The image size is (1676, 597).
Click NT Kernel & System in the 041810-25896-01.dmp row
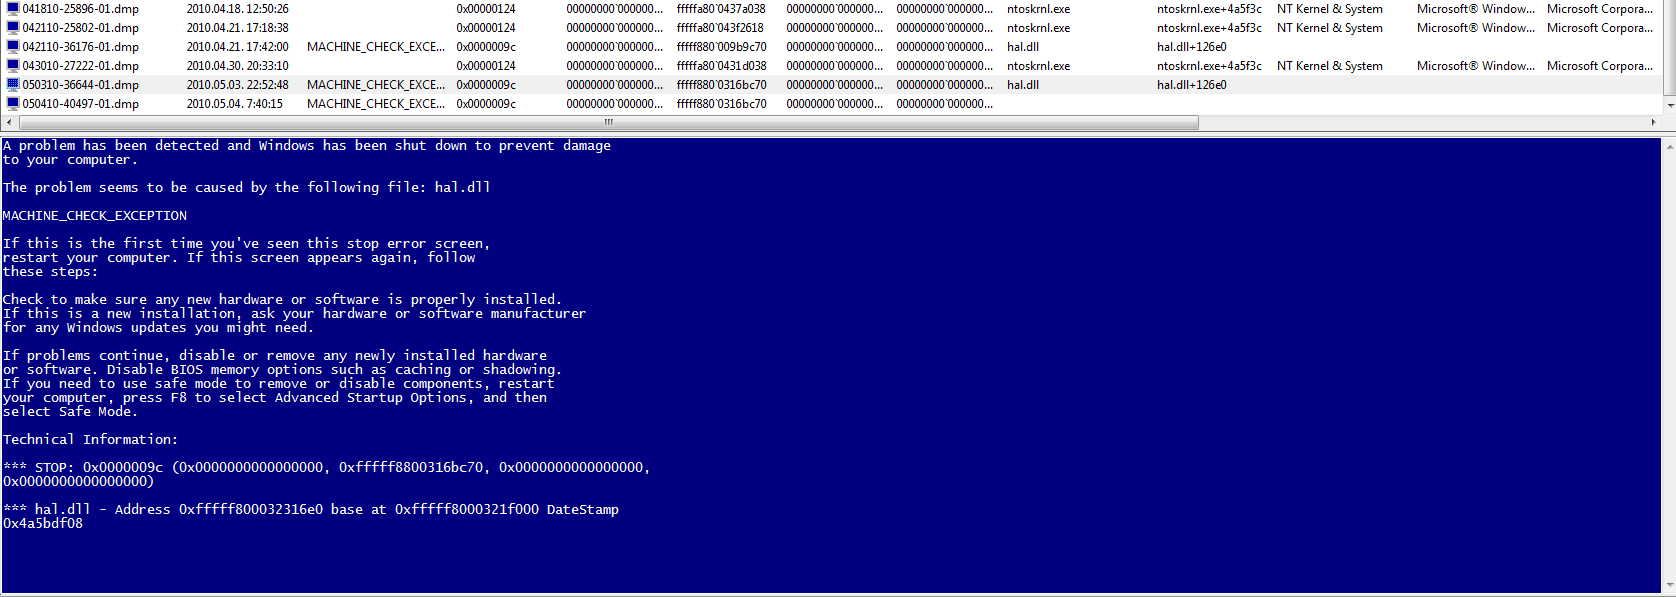pos(1330,9)
